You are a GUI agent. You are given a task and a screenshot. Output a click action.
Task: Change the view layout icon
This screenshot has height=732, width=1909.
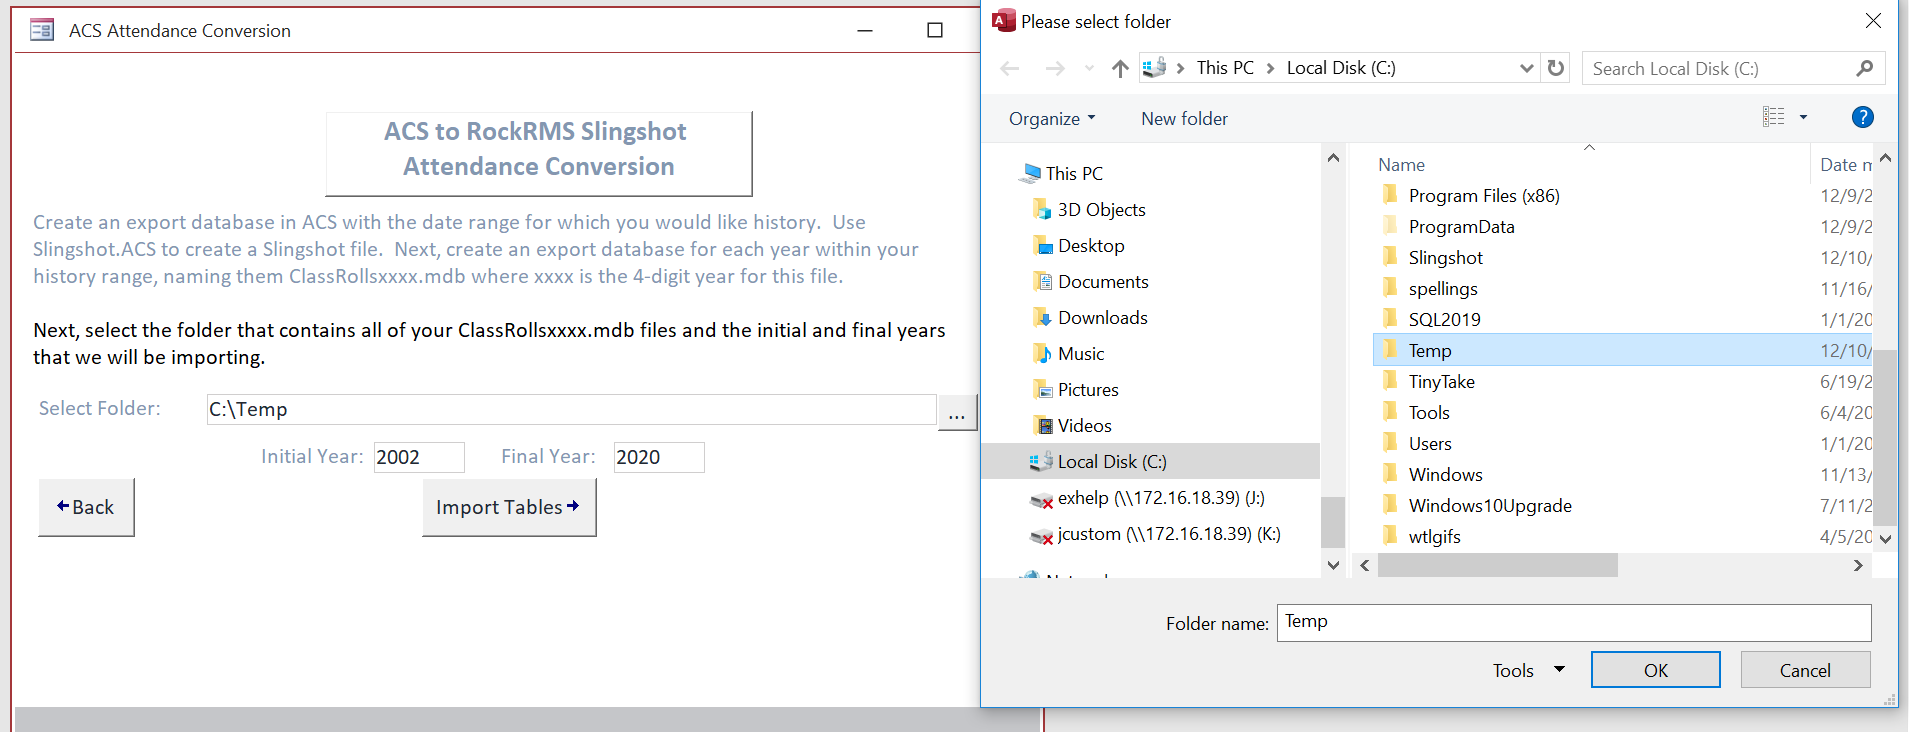[1773, 117]
